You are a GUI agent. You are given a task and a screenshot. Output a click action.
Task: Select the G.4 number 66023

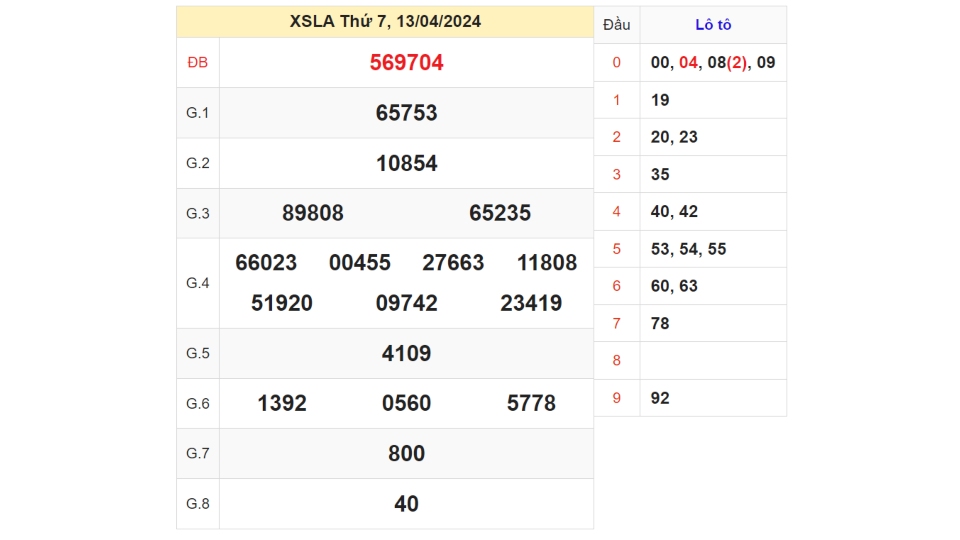click(x=266, y=263)
